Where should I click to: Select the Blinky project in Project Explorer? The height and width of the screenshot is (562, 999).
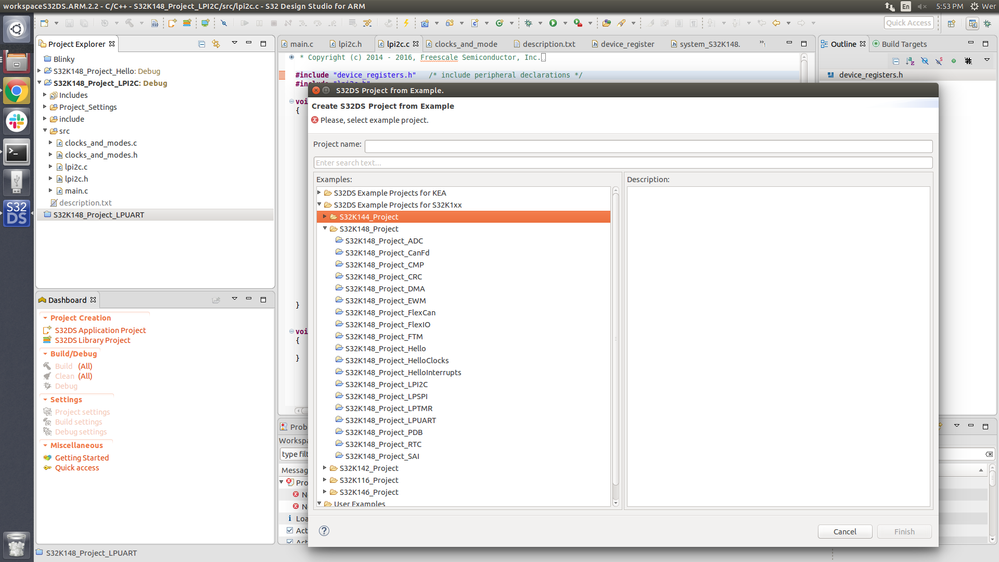click(x=64, y=59)
